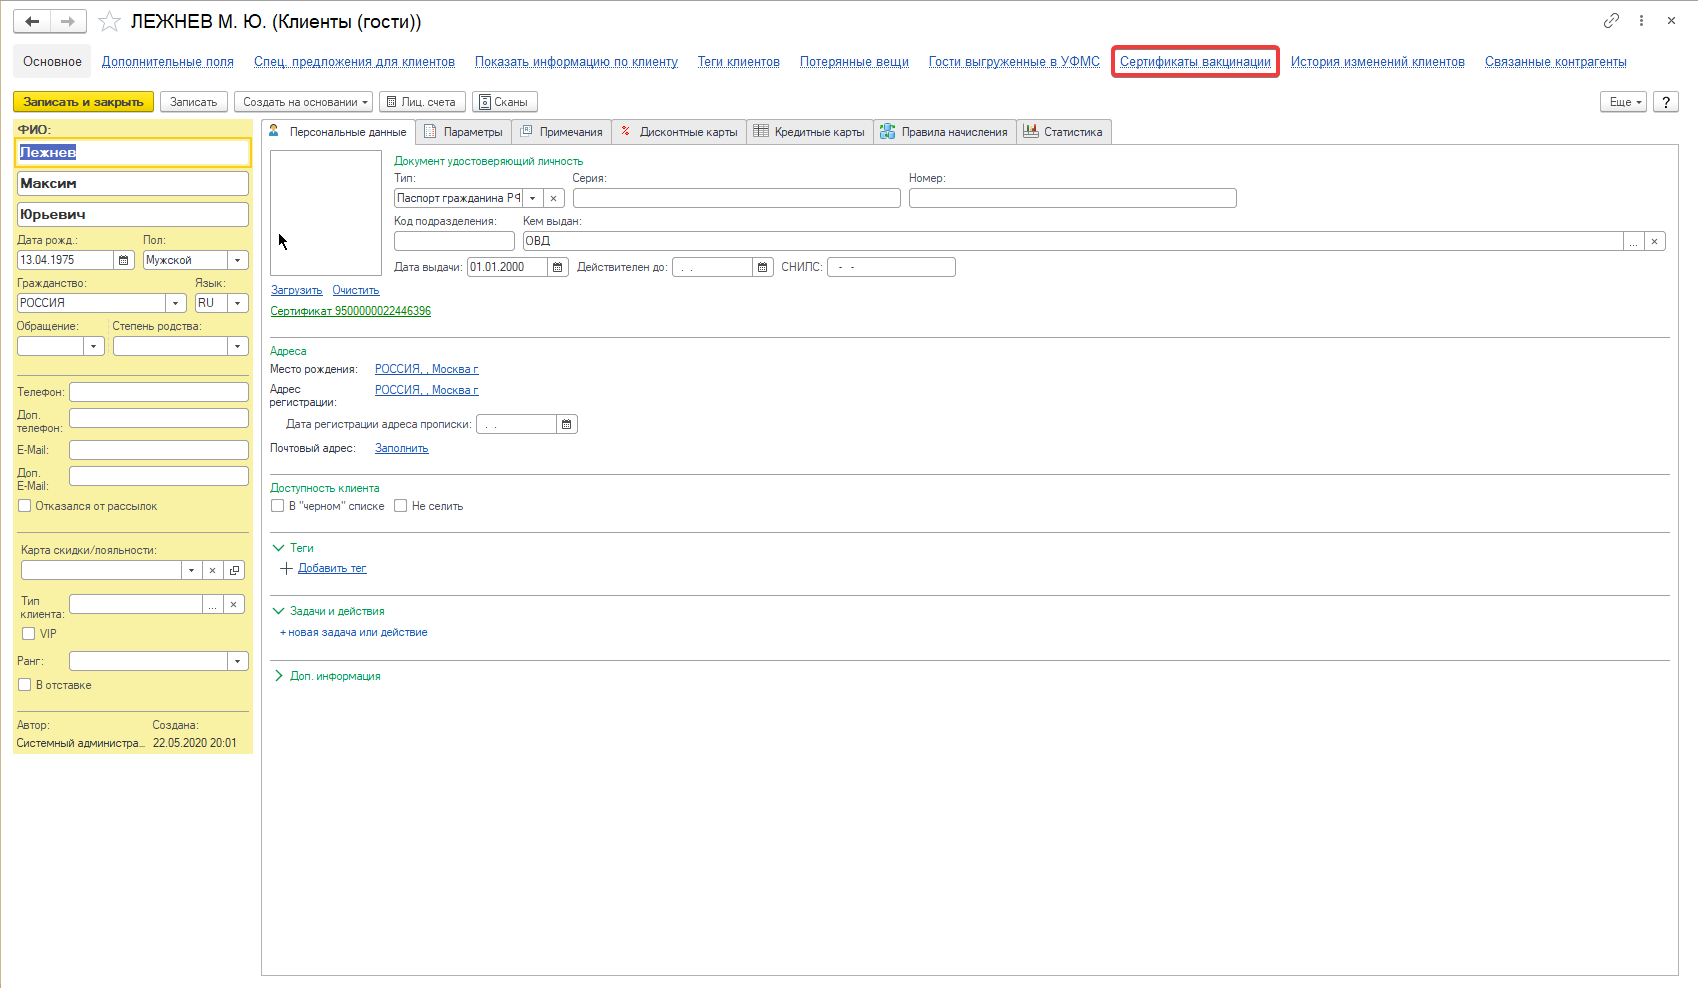Open certificate 9500000022446396 link
Screen dimensions: 1698x988
point(351,311)
